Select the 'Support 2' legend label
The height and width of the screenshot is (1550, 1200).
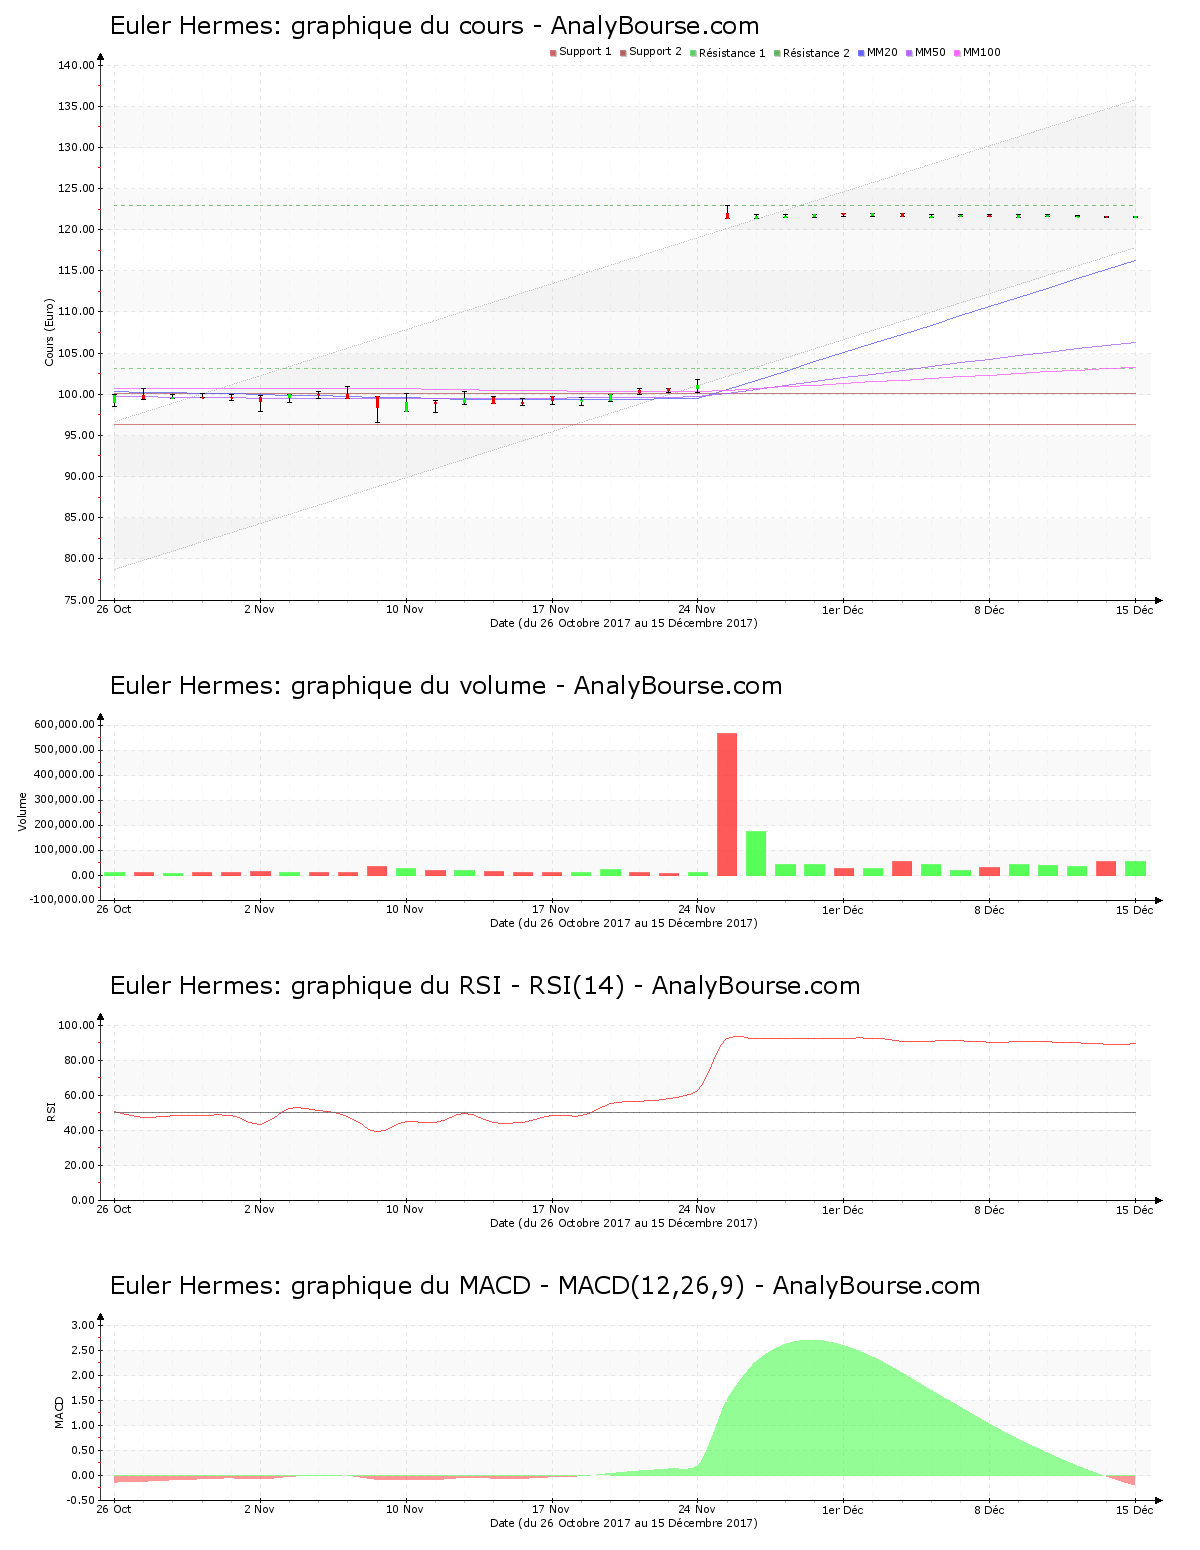(655, 52)
